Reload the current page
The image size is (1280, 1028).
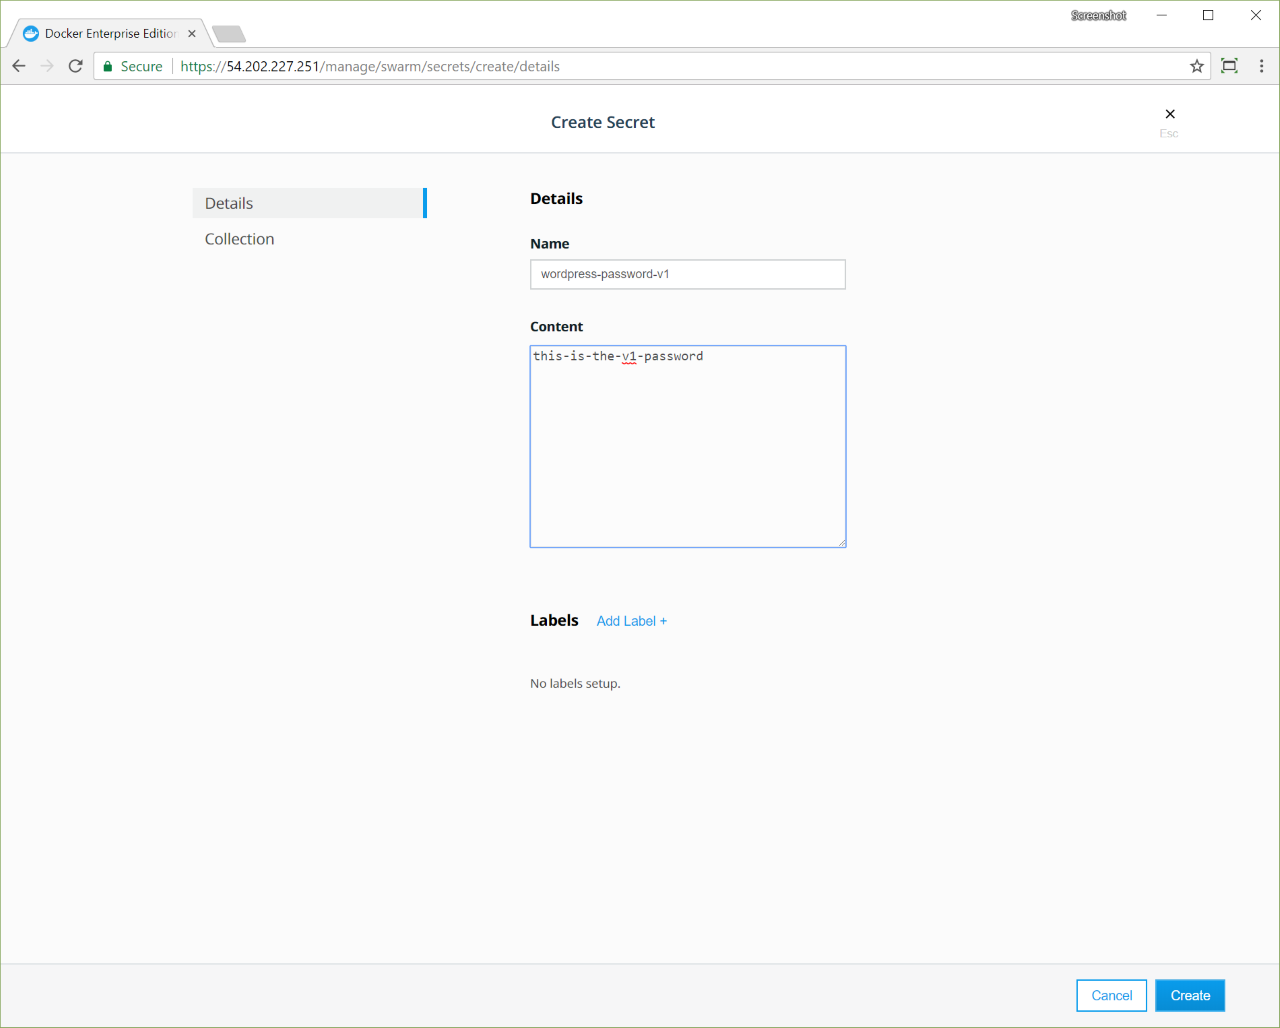[75, 66]
